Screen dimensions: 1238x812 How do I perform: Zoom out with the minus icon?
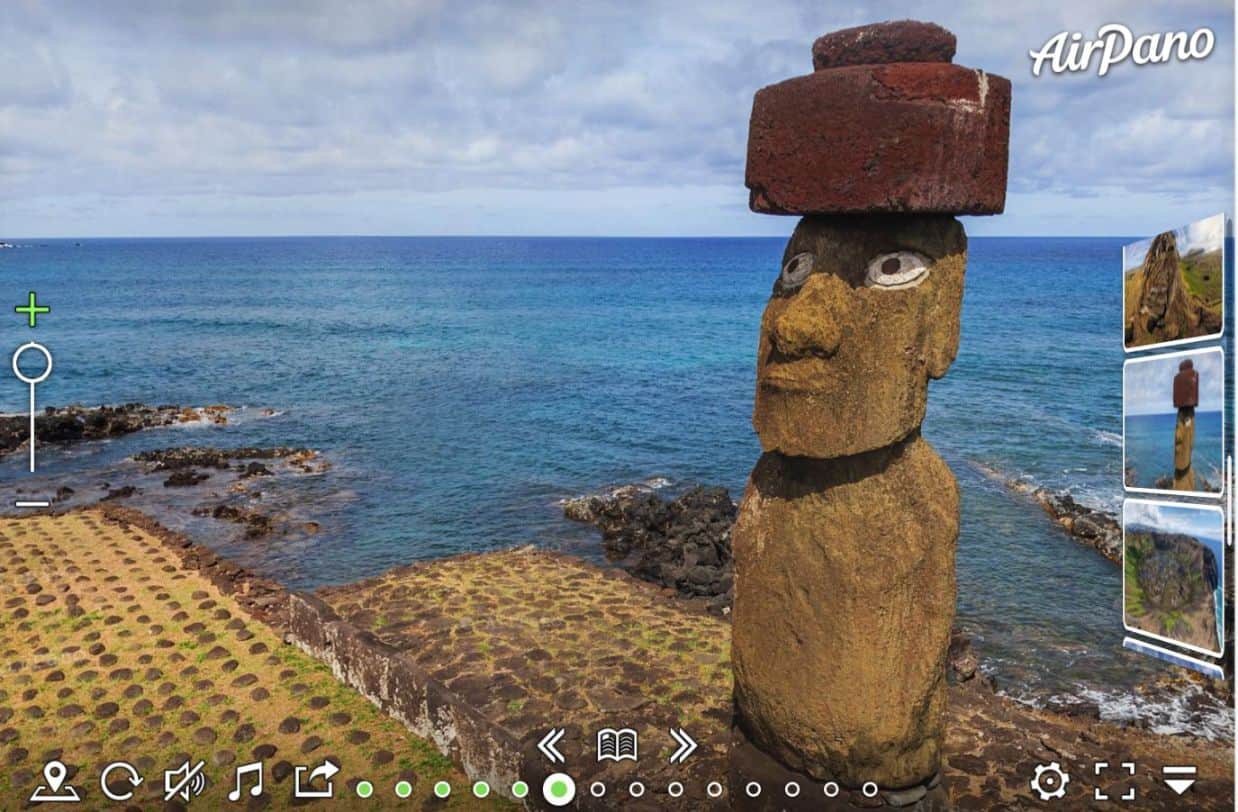tap(32, 503)
